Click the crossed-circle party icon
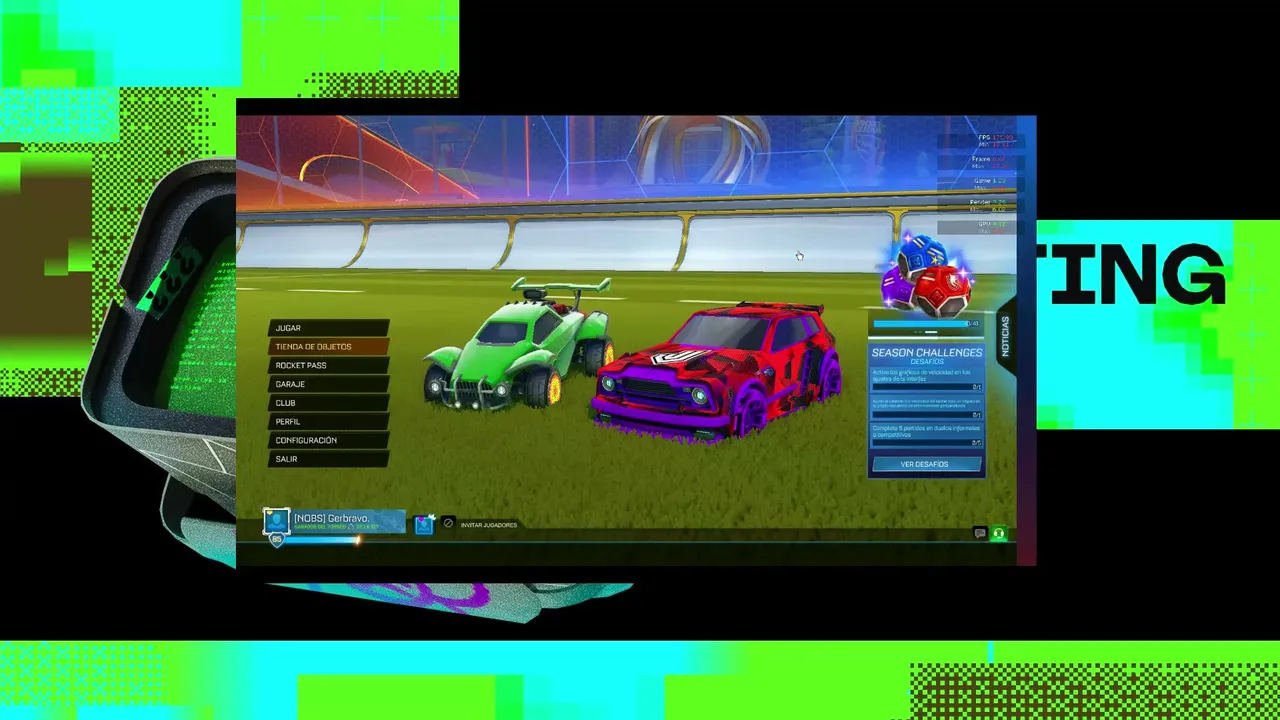The width and height of the screenshot is (1280, 720). 448,523
